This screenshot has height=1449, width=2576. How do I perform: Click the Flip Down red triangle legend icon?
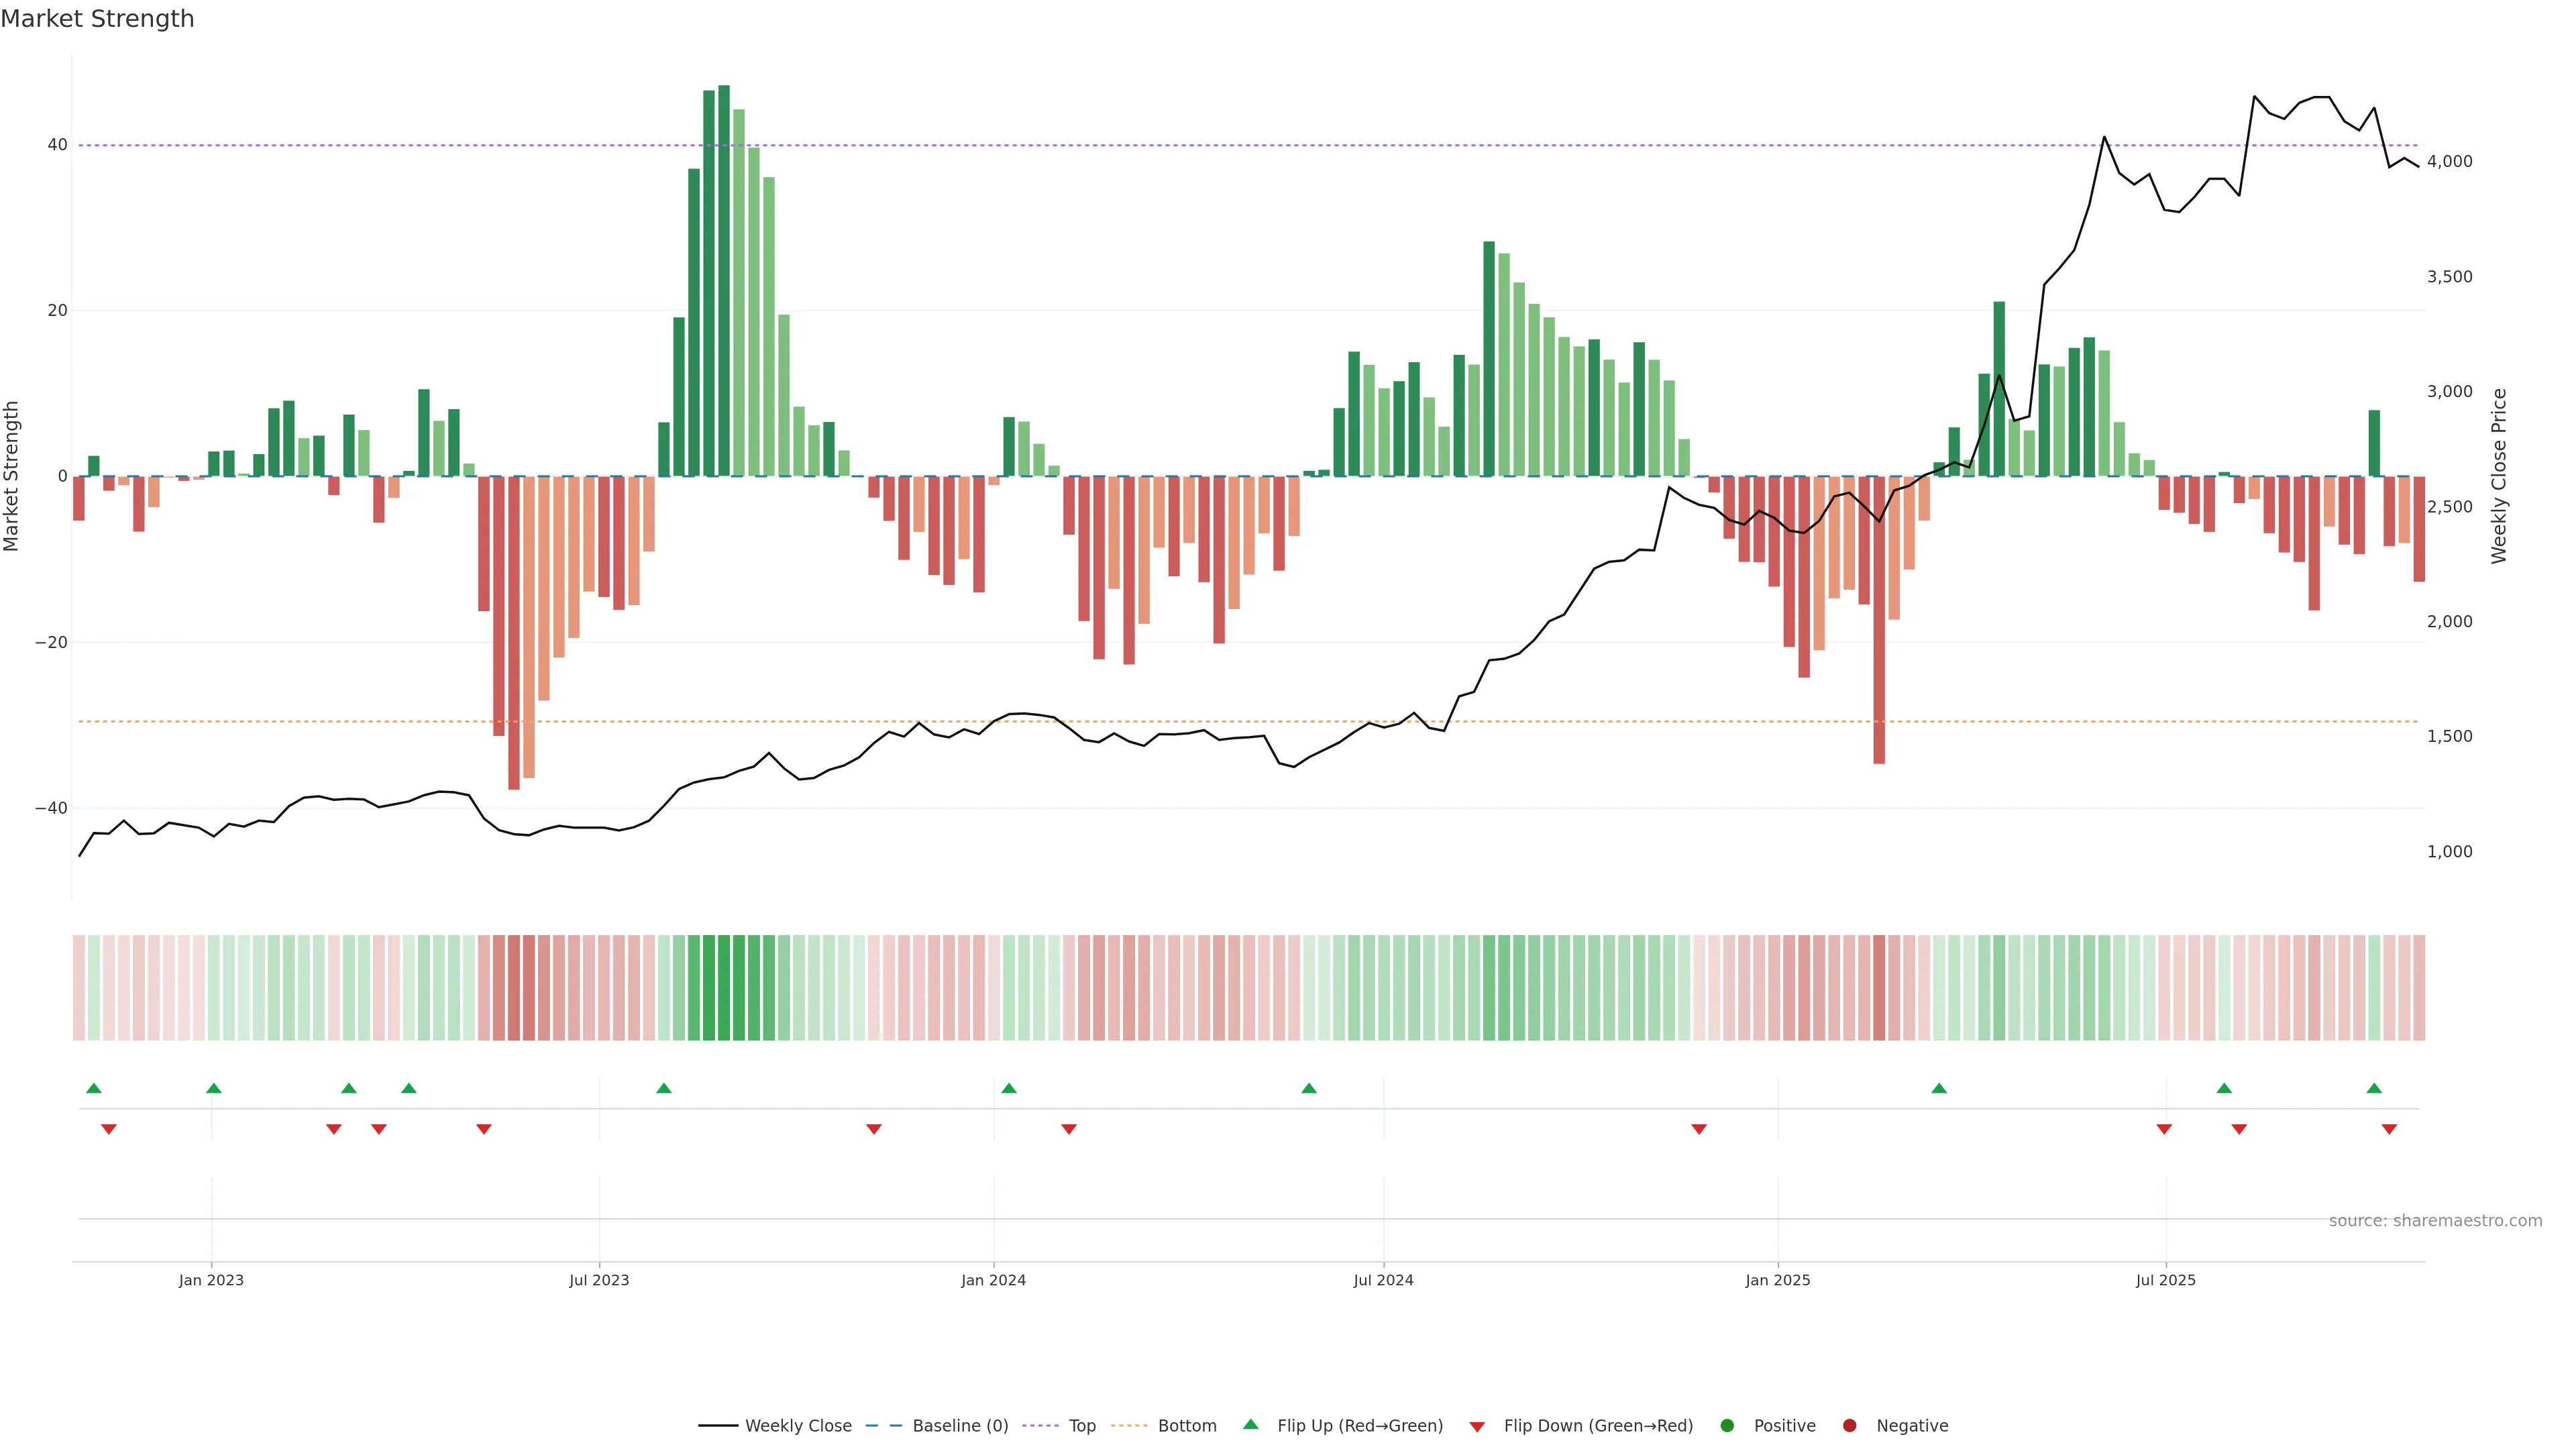(x=1476, y=1427)
